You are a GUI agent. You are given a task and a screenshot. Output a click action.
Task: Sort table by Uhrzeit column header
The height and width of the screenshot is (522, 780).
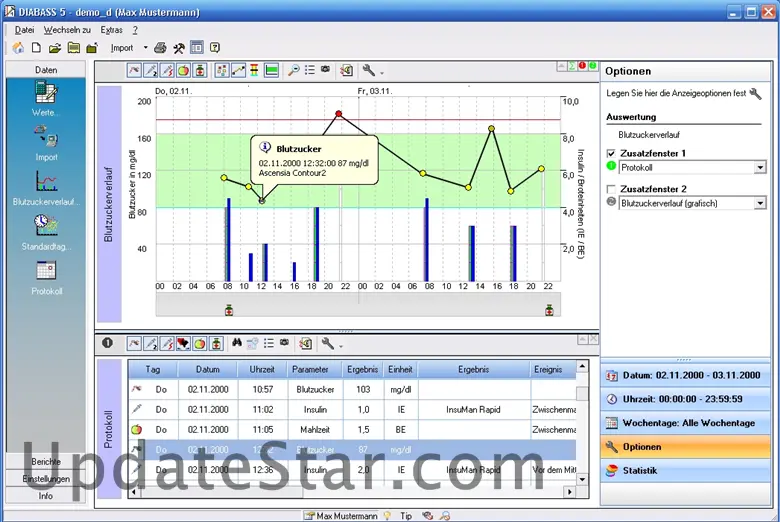click(262, 369)
